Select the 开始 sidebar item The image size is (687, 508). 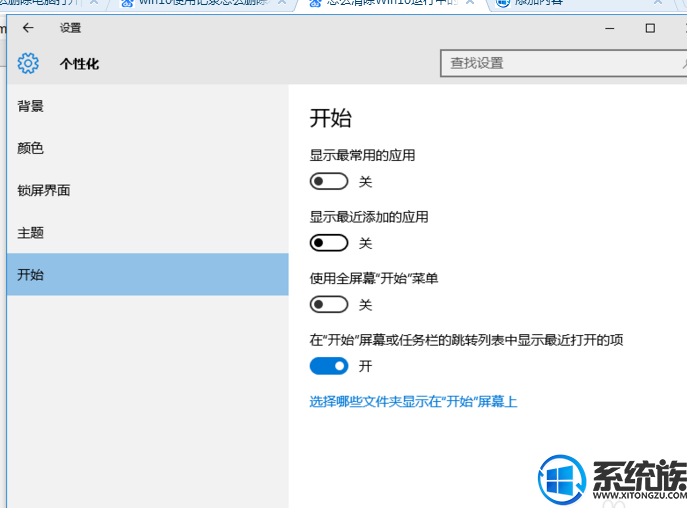click(148, 274)
